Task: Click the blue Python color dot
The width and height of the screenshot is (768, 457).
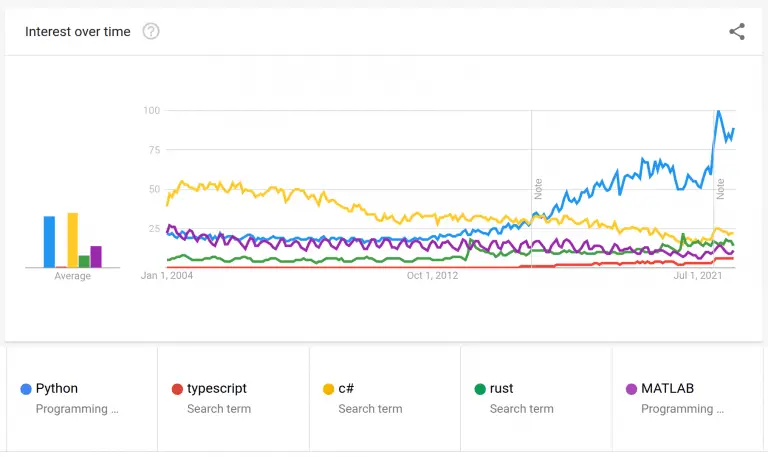Action: pos(26,389)
